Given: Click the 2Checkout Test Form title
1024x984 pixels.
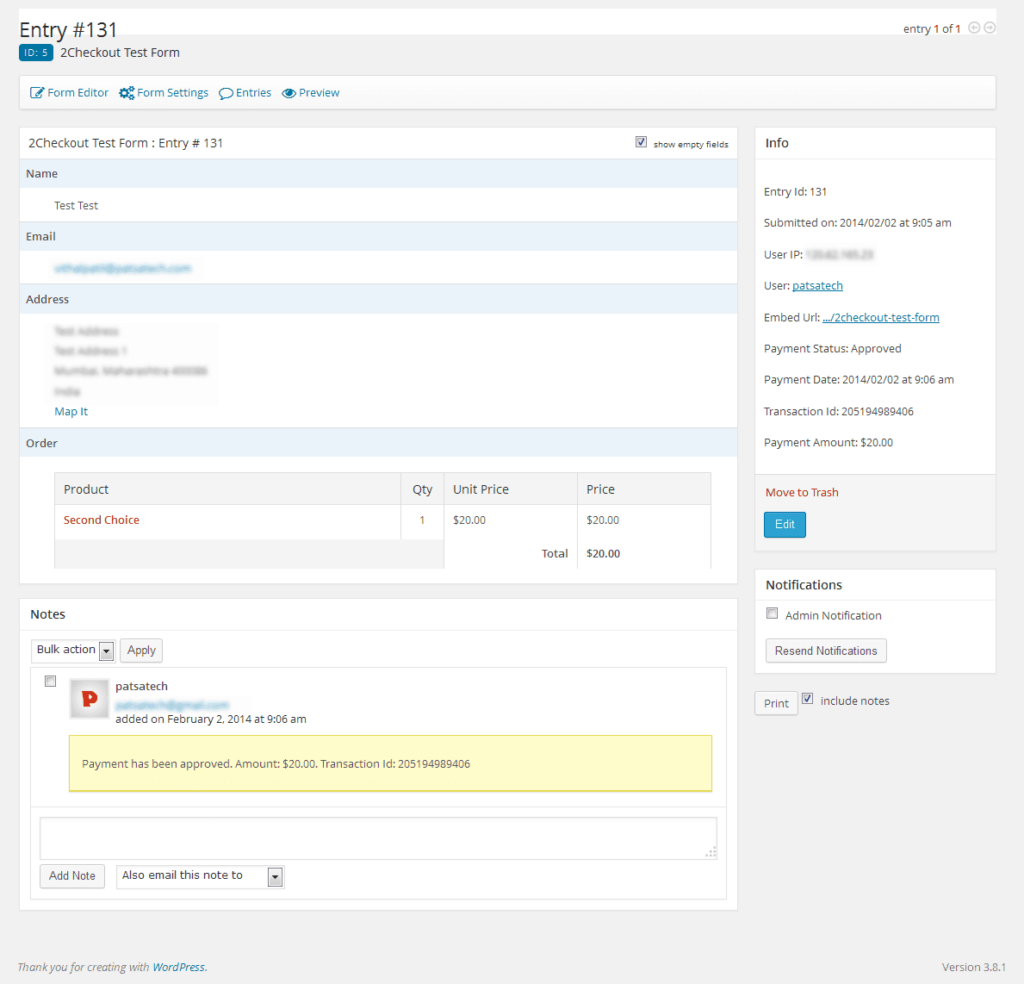Looking at the screenshot, I should pyautogui.click(x=120, y=53).
